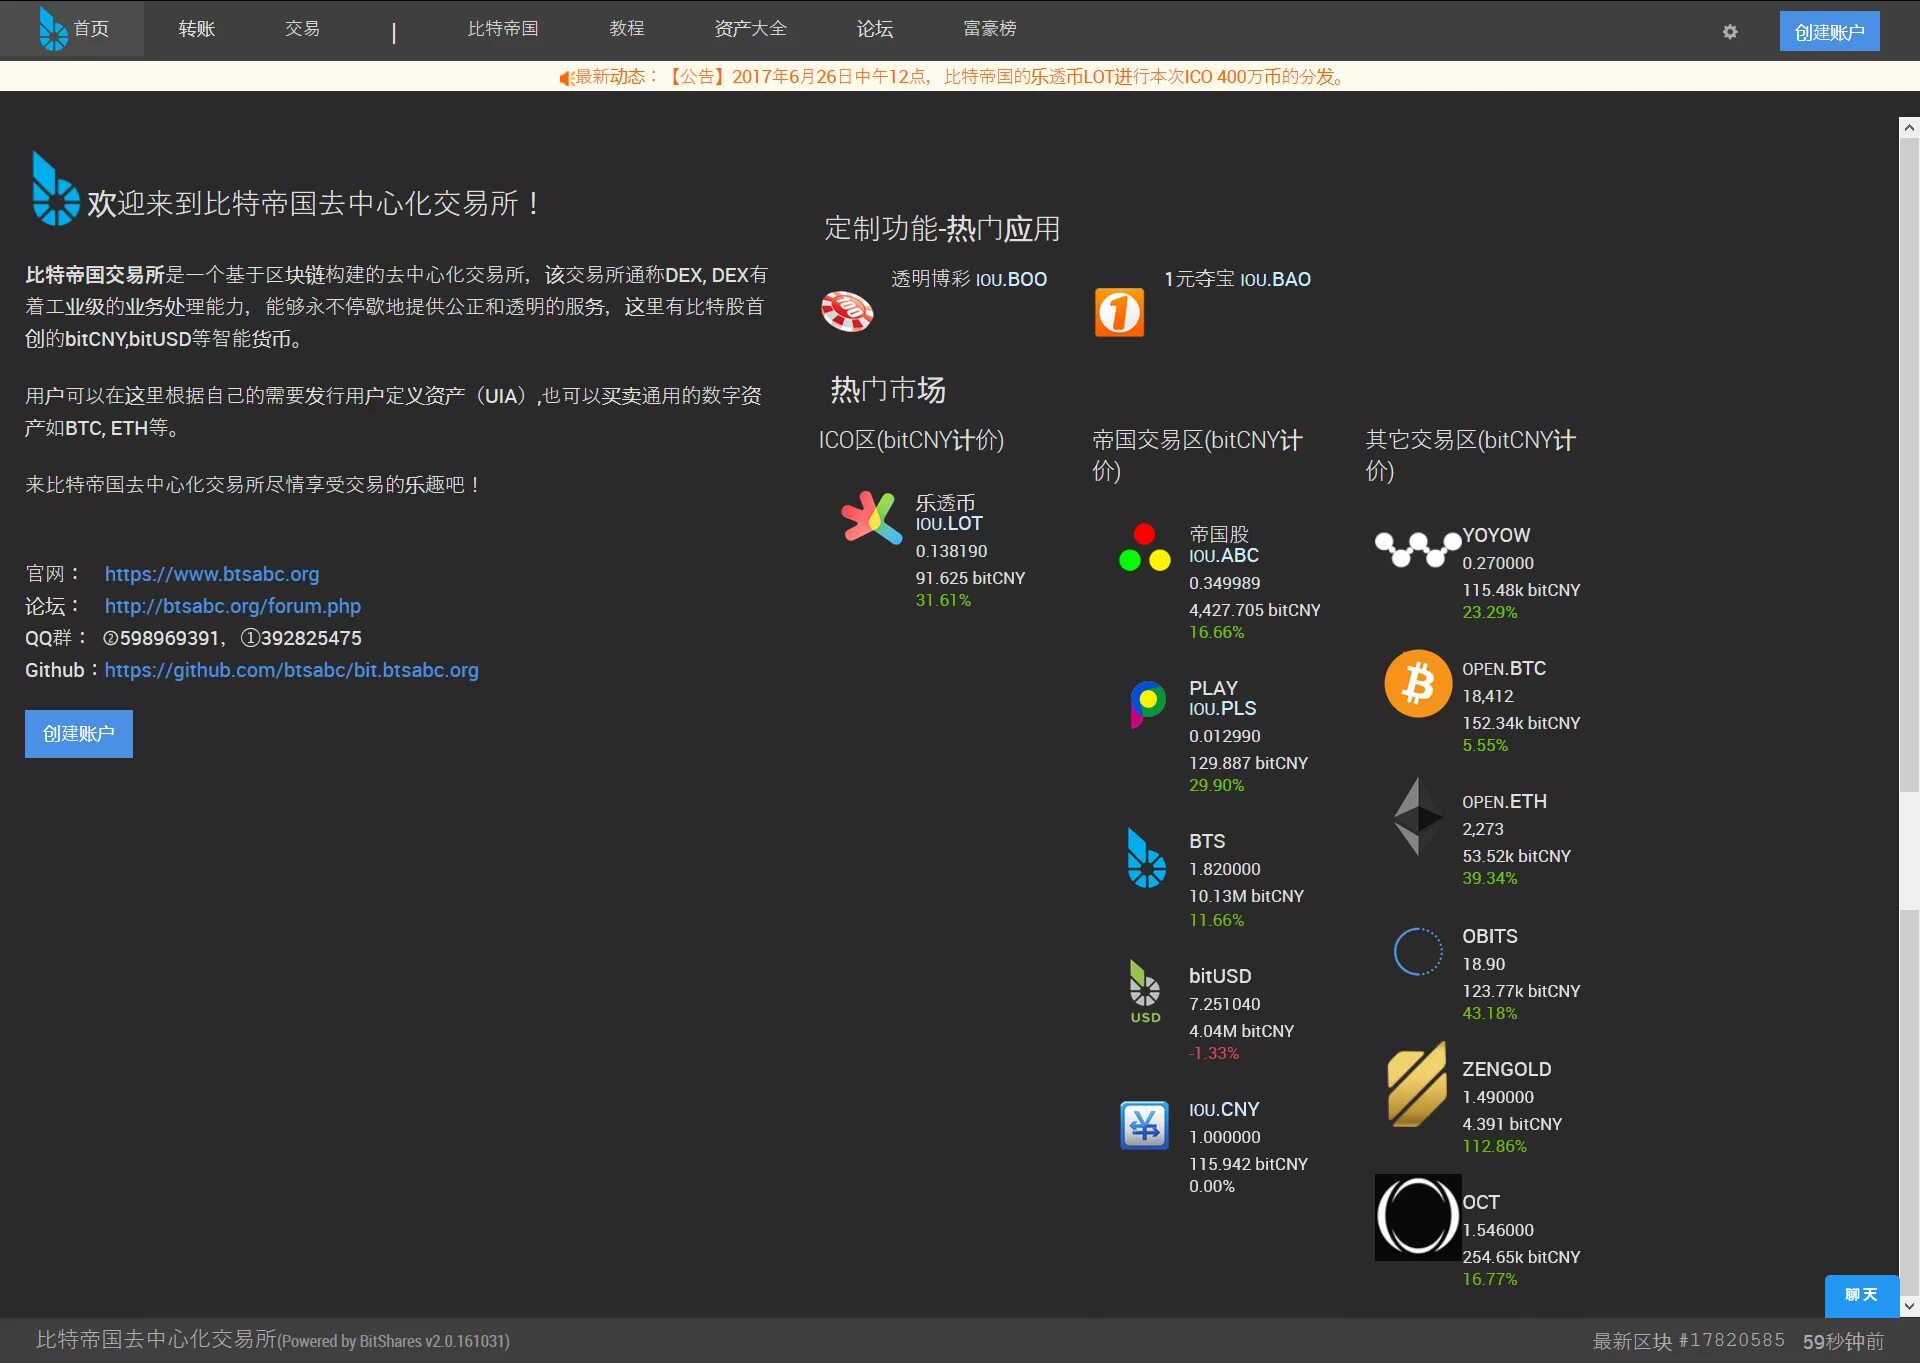Click the 29.90% change under IOU.PLS
Viewport: 1920px width, 1364px height.
pos(1217,786)
